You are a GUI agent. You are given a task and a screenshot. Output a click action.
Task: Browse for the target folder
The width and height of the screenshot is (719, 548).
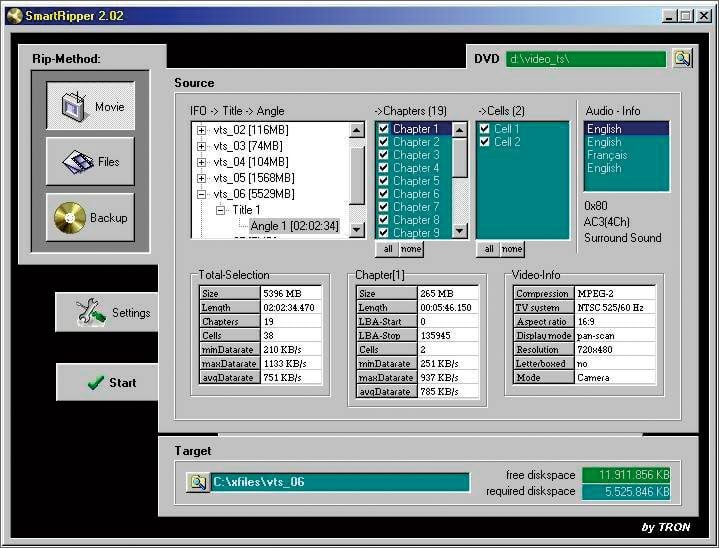(198, 482)
